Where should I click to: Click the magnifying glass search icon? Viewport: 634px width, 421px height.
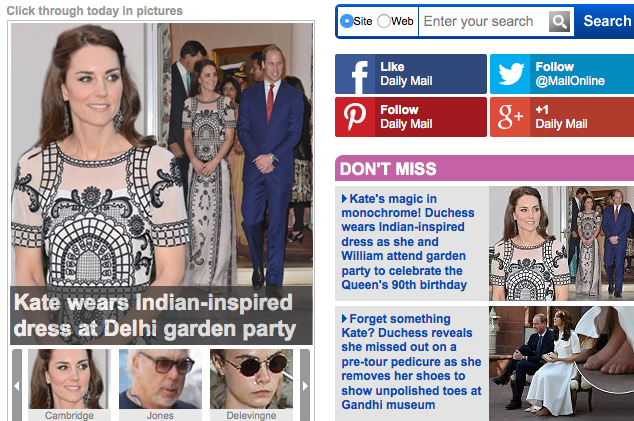point(560,21)
